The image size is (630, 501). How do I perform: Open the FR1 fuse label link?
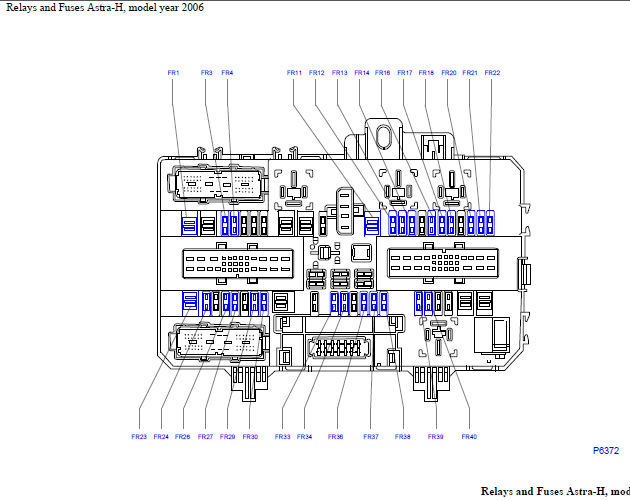click(x=173, y=73)
